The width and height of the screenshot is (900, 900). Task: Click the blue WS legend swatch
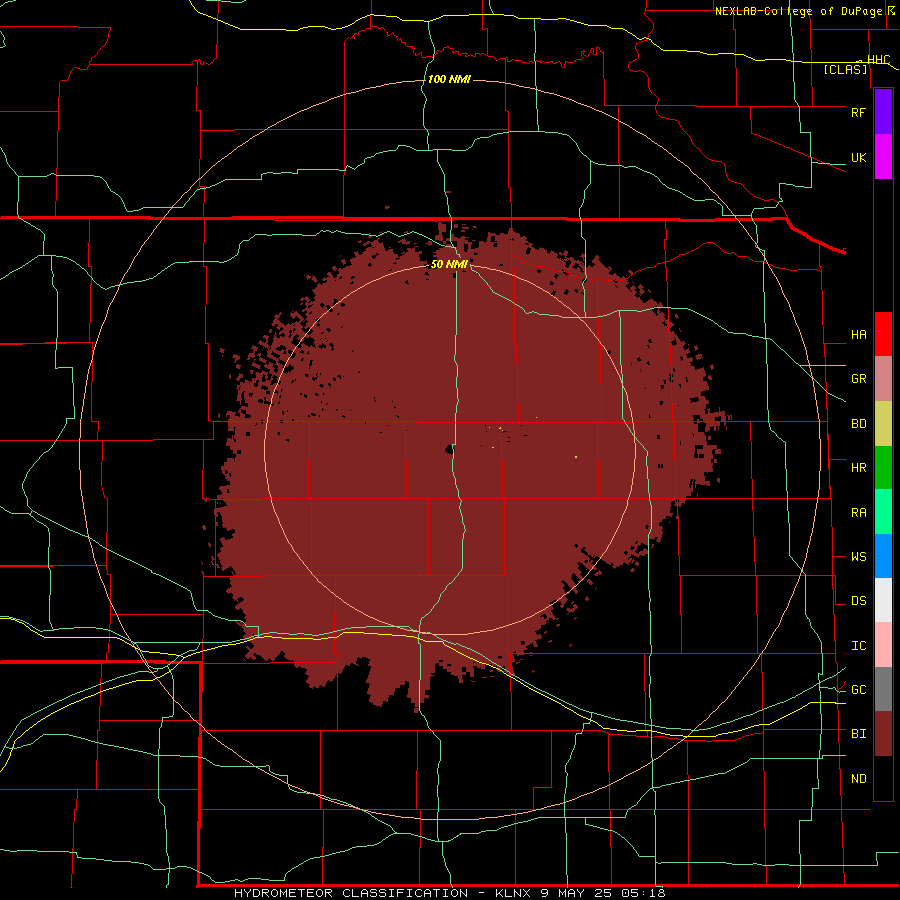[883, 556]
